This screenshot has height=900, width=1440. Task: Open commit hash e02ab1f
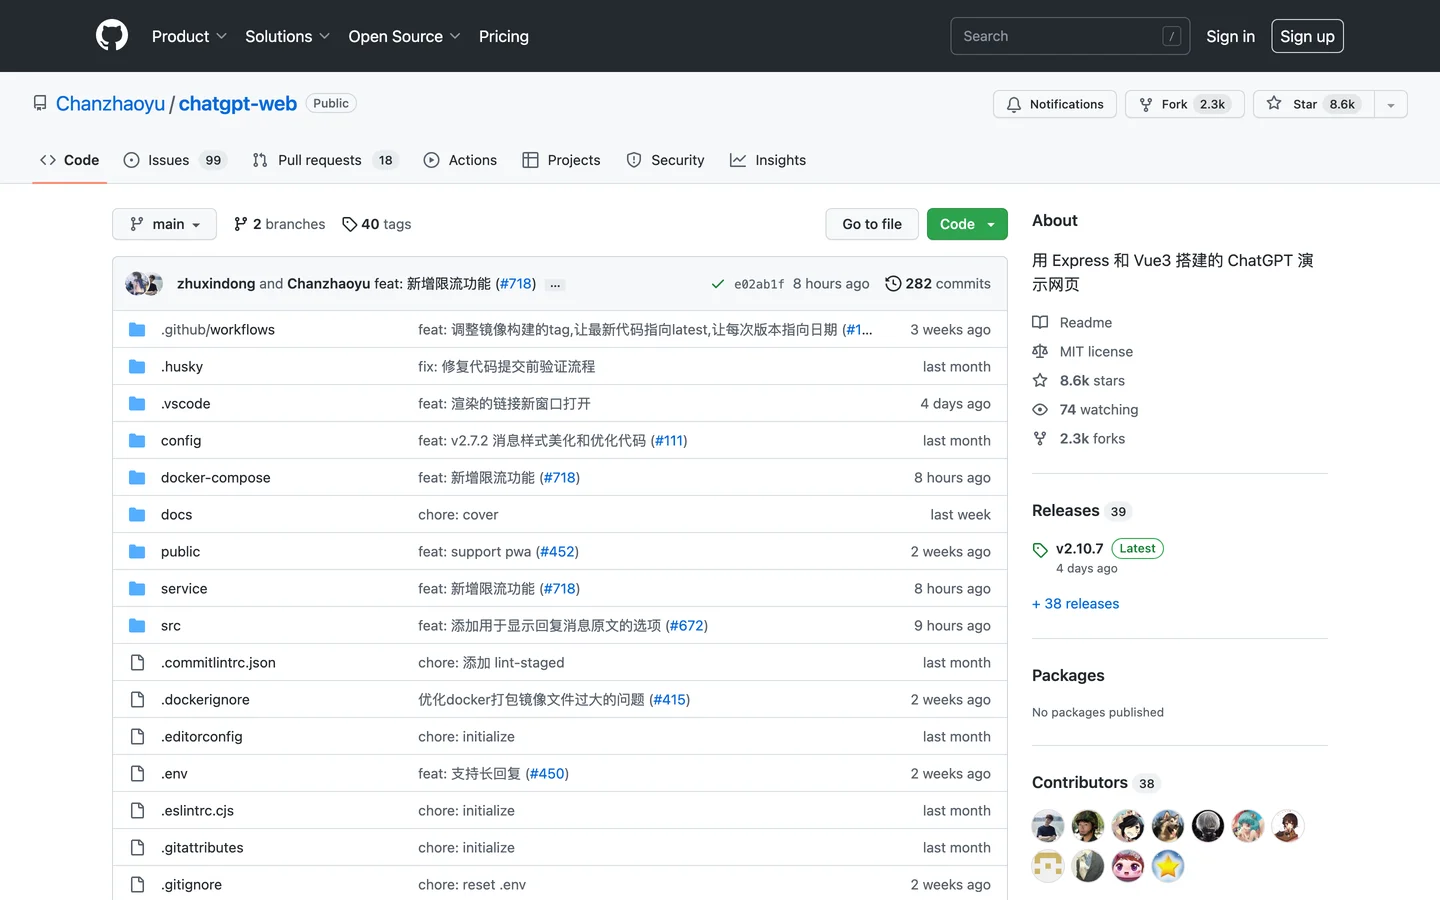(759, 284)
